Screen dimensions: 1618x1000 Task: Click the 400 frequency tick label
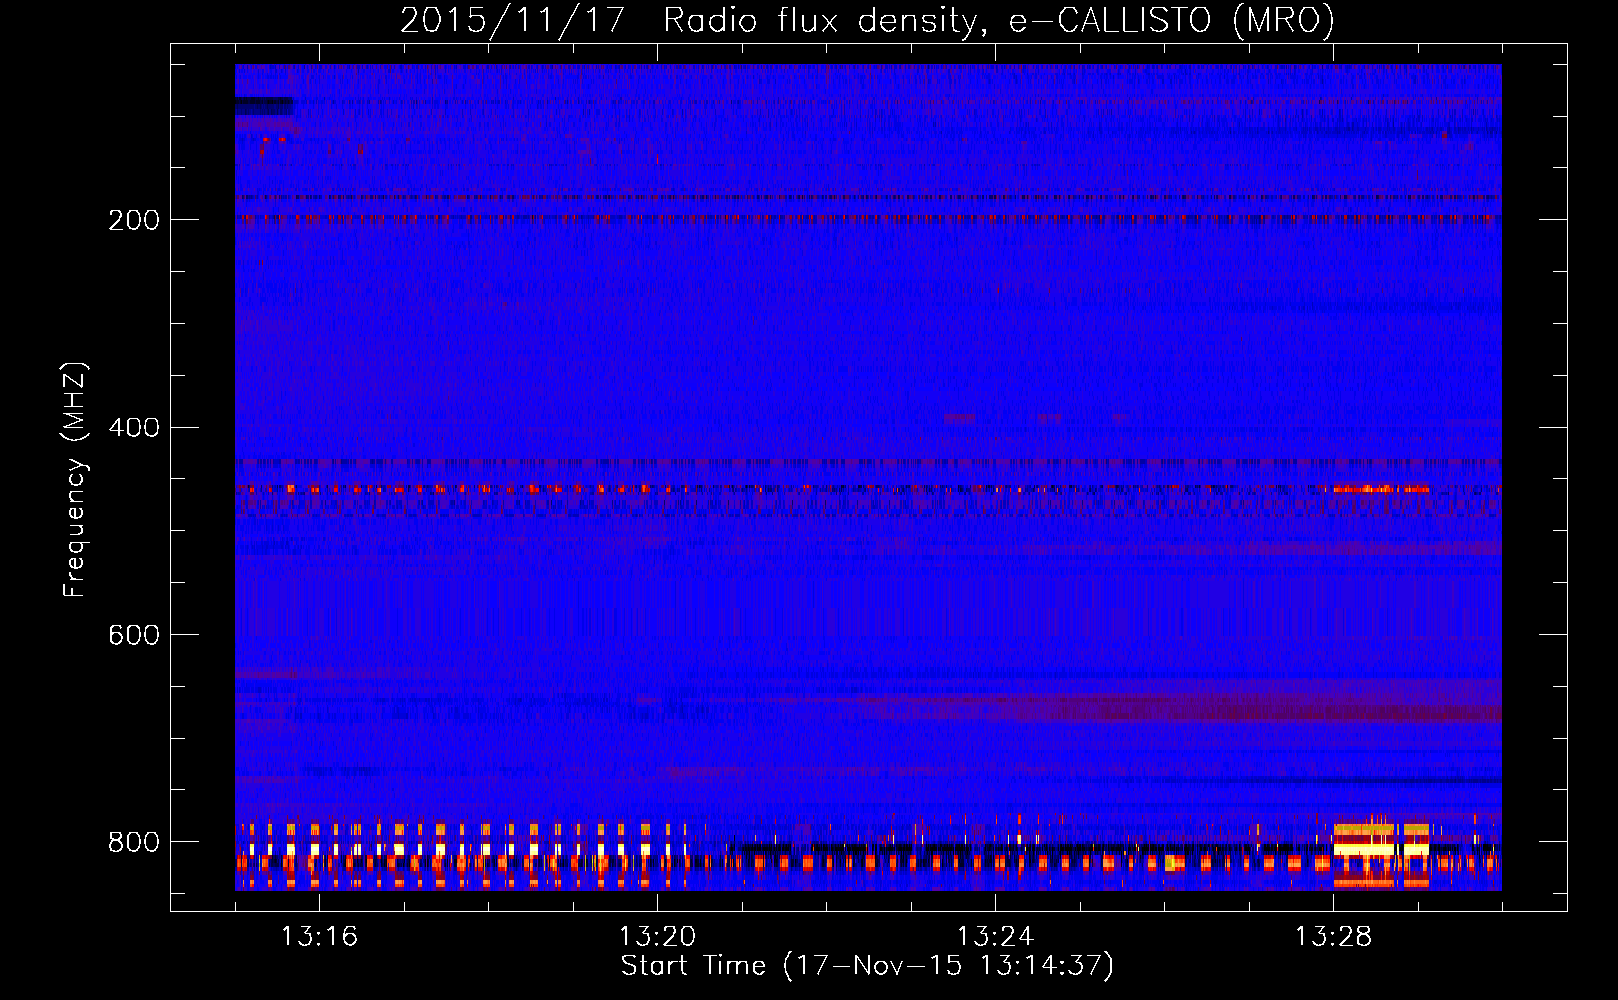(134, 428)
